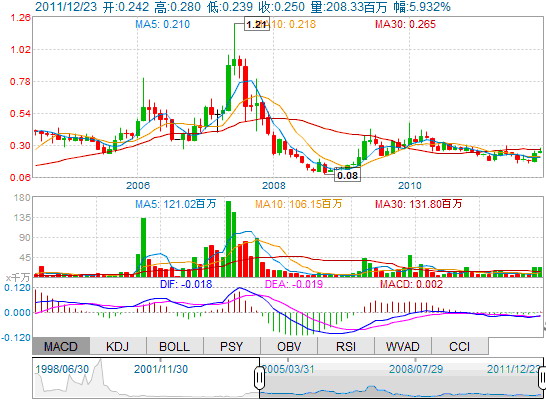546x406 pixels.
Task: Click the 1998/06/30 timeline date marker
Action: tap(62, 369)
